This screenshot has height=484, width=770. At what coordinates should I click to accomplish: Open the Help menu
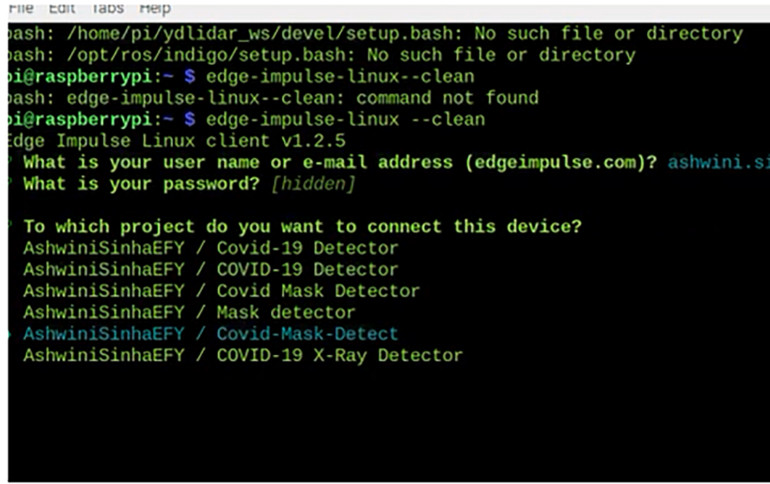click(155, 8)
